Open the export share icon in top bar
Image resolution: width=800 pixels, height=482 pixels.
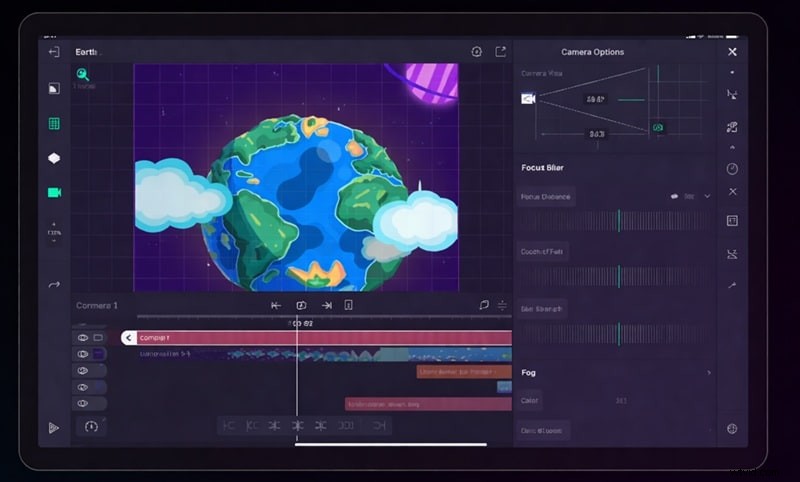(x=501, y=52)
